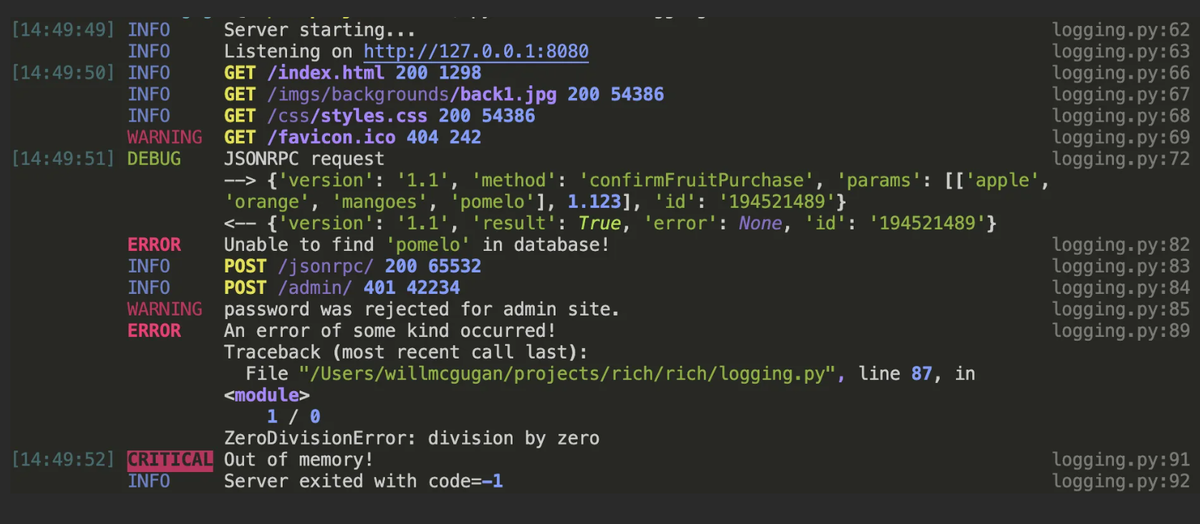
Task: Click the 'POST /jsonrpc/ 200 65532' line
Action: click(x=353, y=266)
